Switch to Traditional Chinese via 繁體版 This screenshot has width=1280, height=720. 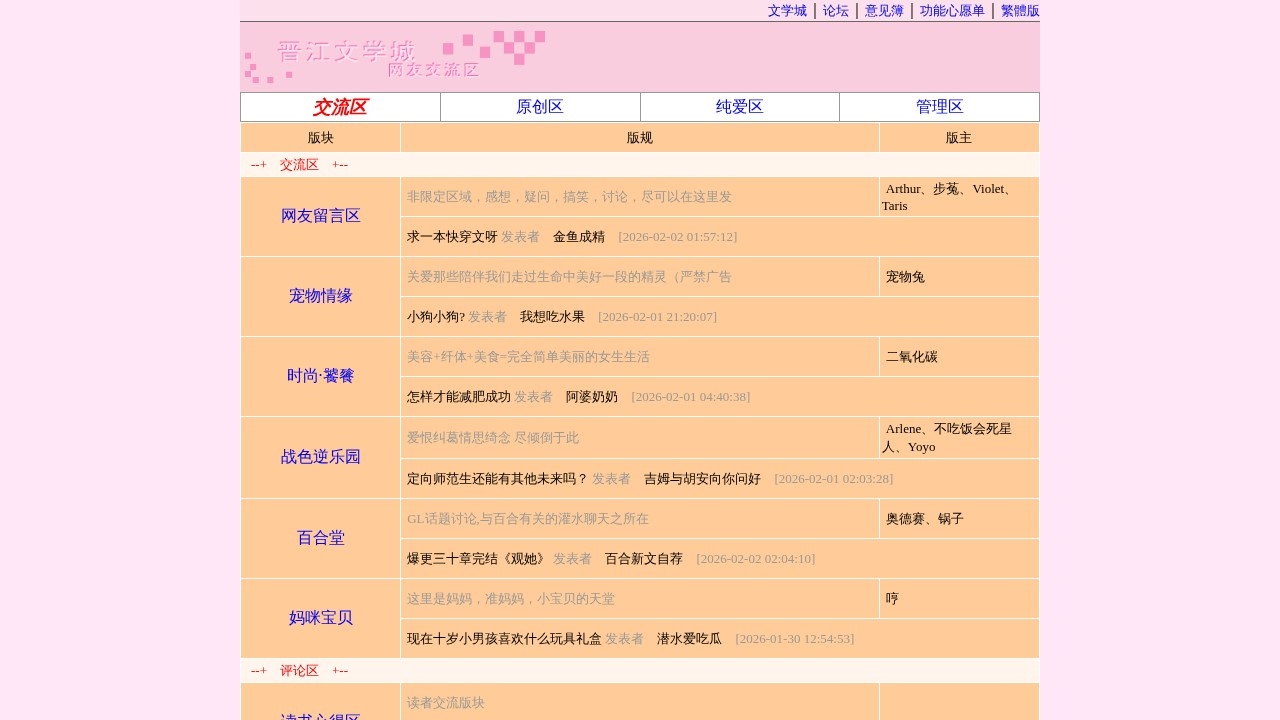[1020, 11]
